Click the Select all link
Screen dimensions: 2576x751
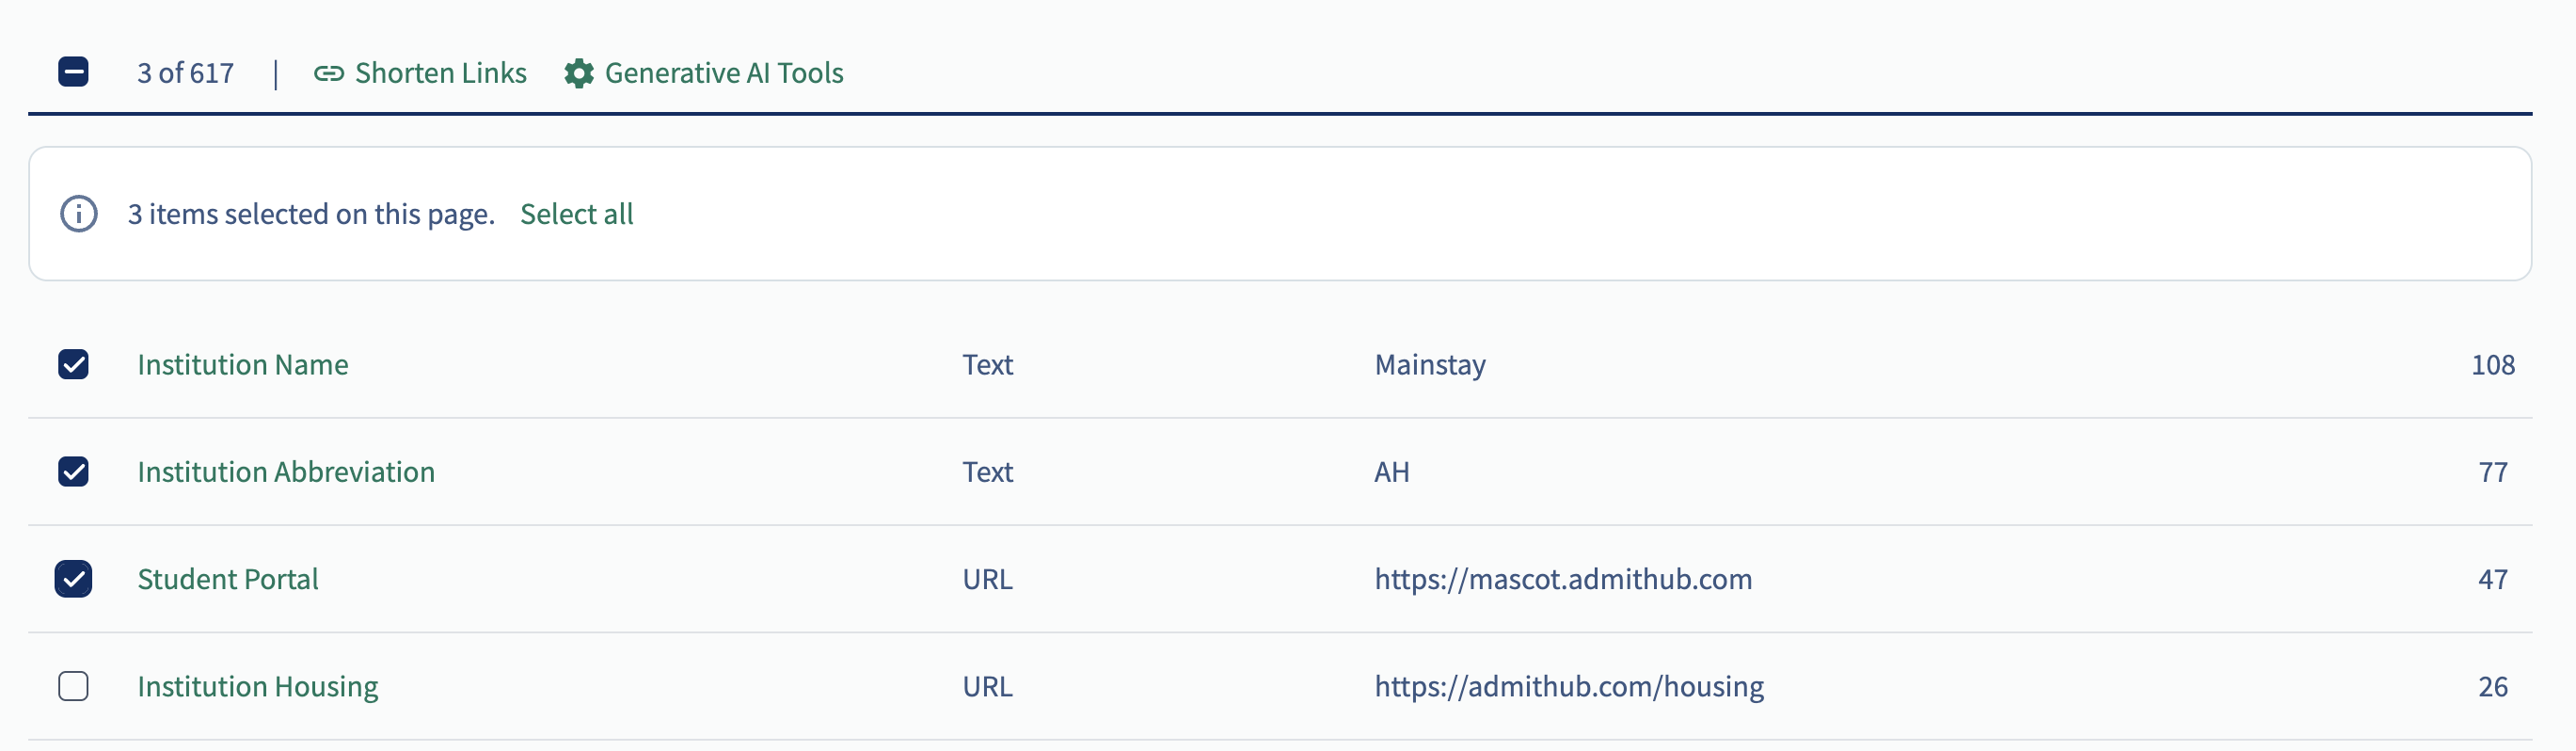[577, 214]
